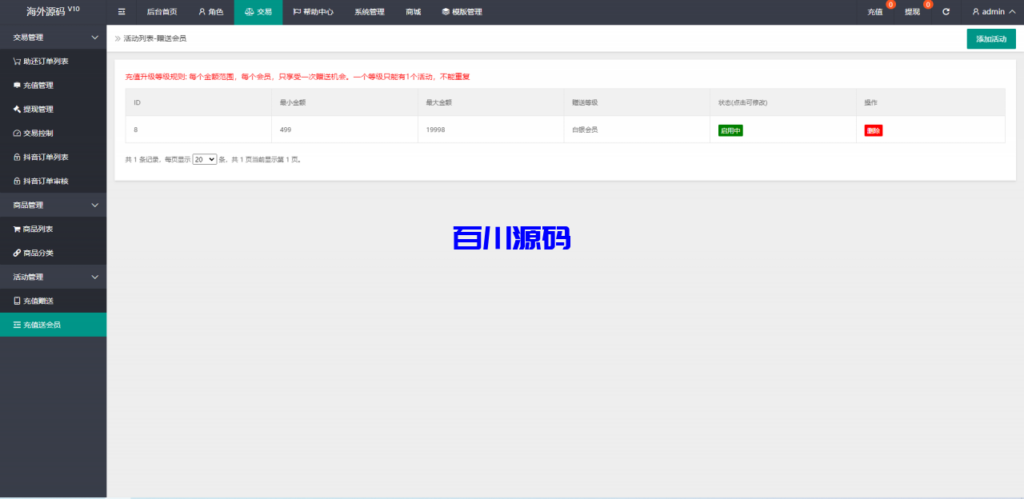The image size is (1024, 499).
Task: Open 模版管理 in the top navigation
Action: pos(462,12)
